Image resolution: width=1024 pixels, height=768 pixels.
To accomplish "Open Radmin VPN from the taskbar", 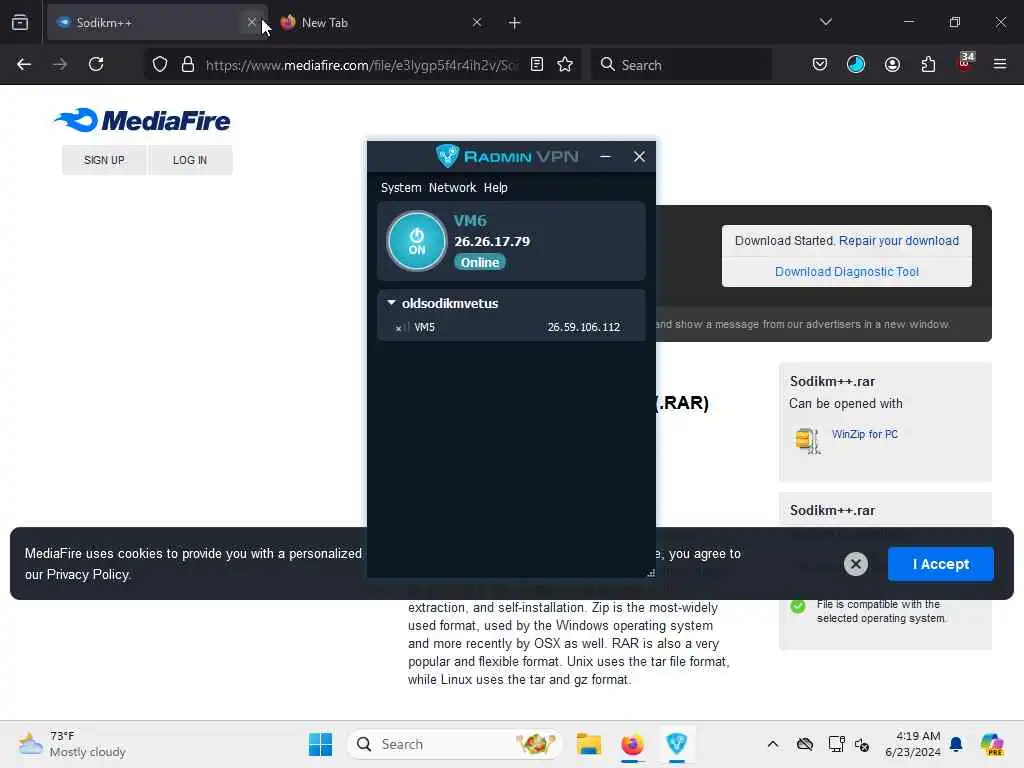I will point(677,744).
